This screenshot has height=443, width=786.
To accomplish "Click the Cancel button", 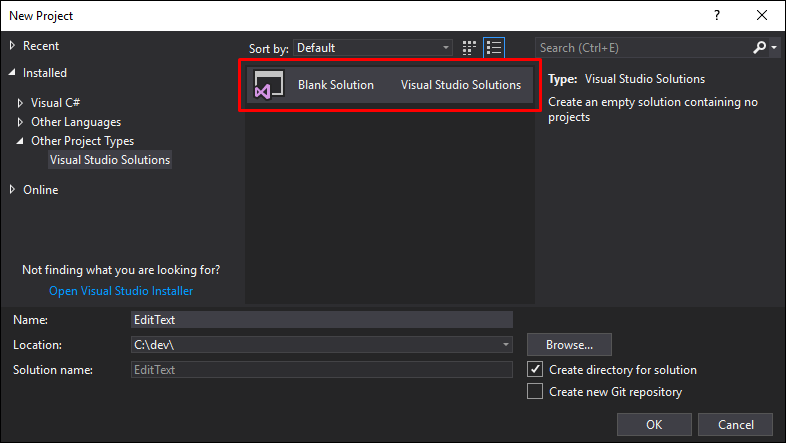I will [x=735, y=424].
